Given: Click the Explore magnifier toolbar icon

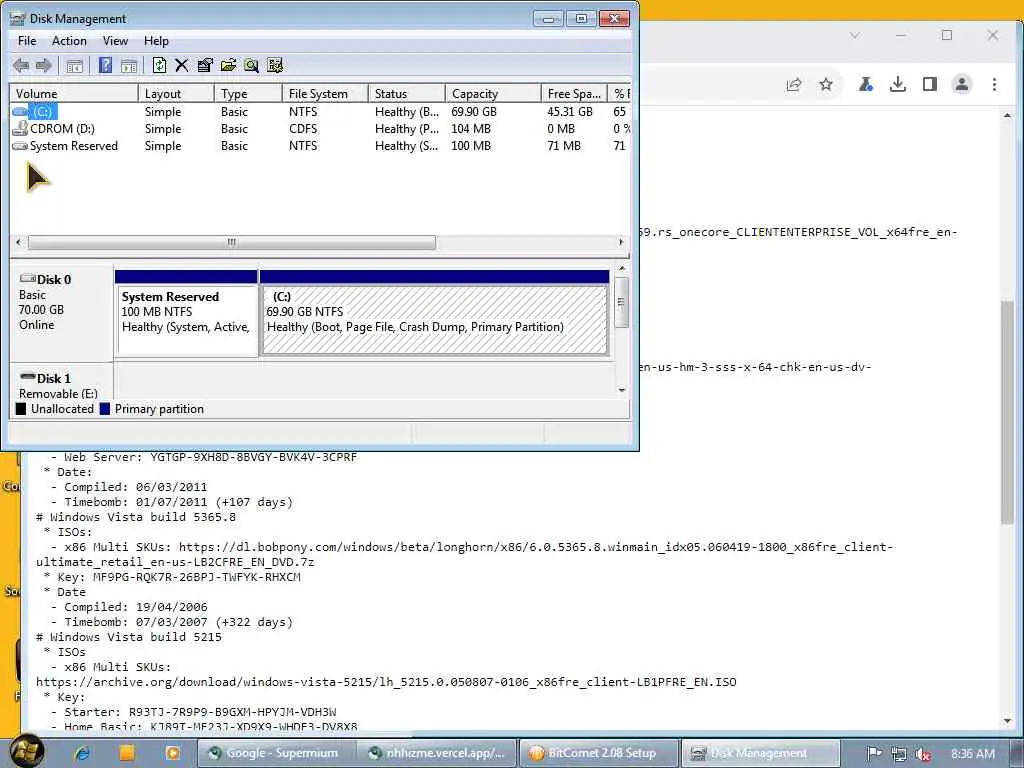Looking at the screenshot, I should 251,65.
